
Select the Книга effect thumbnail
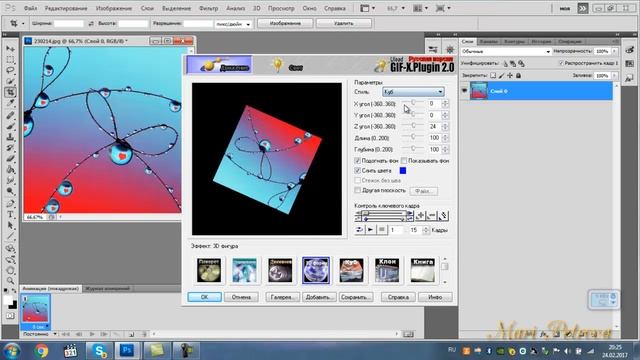pyautogui.click(x=422, y=270)
